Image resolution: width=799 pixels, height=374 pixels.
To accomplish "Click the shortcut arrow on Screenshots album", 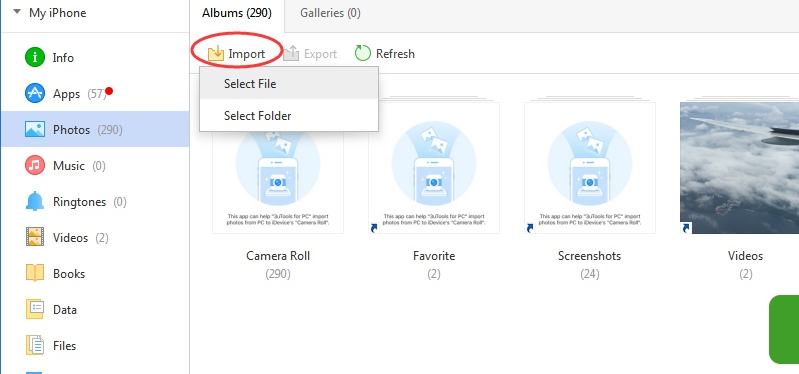I will coord(530,228).
